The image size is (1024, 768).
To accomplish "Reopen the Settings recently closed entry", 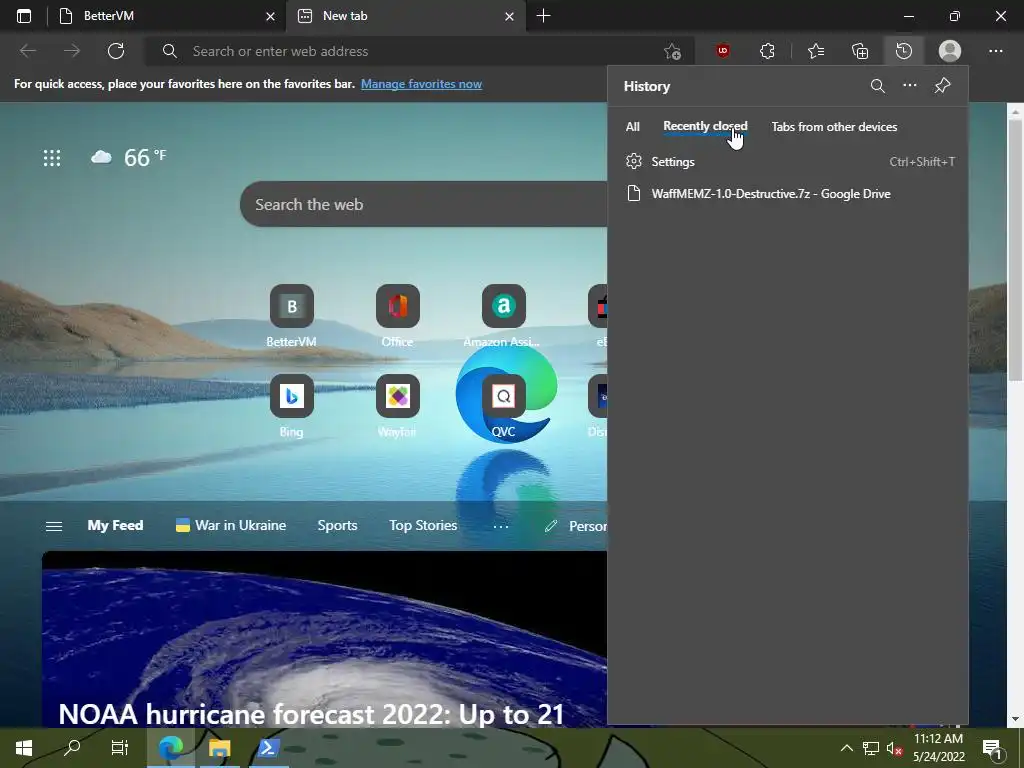I will coord(788,161).
